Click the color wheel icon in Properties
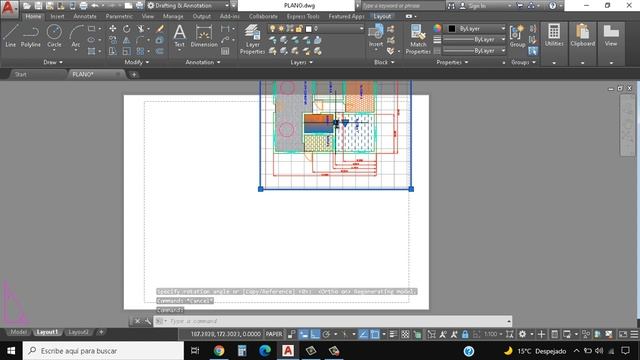 (x=437, y=28)
